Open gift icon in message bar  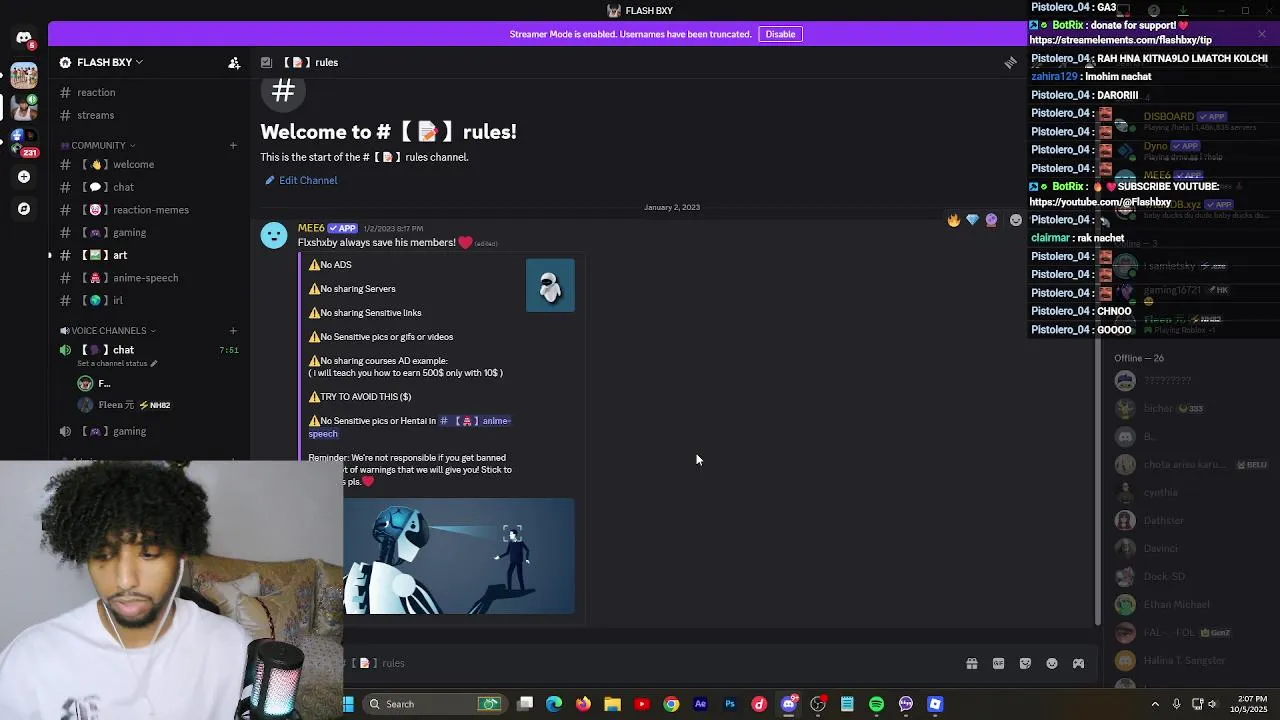971,664
